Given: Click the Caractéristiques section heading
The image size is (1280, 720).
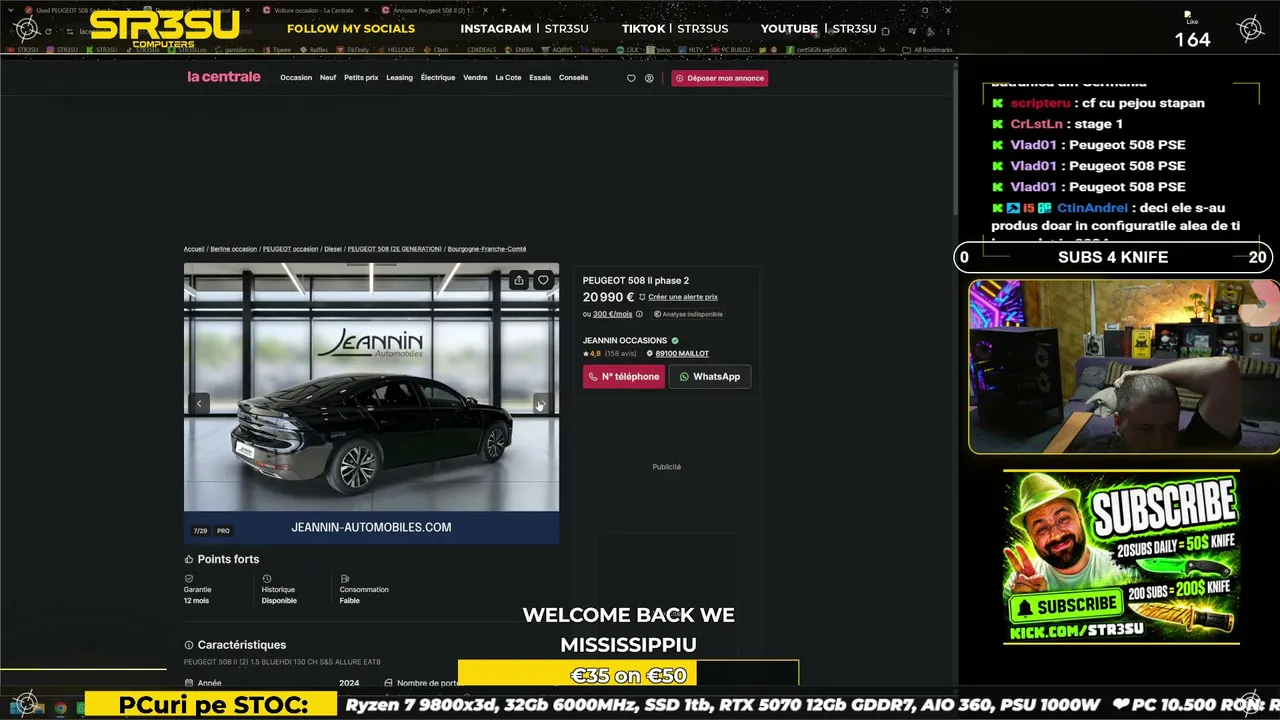Looking at the screenshot, I should [242, 645].
